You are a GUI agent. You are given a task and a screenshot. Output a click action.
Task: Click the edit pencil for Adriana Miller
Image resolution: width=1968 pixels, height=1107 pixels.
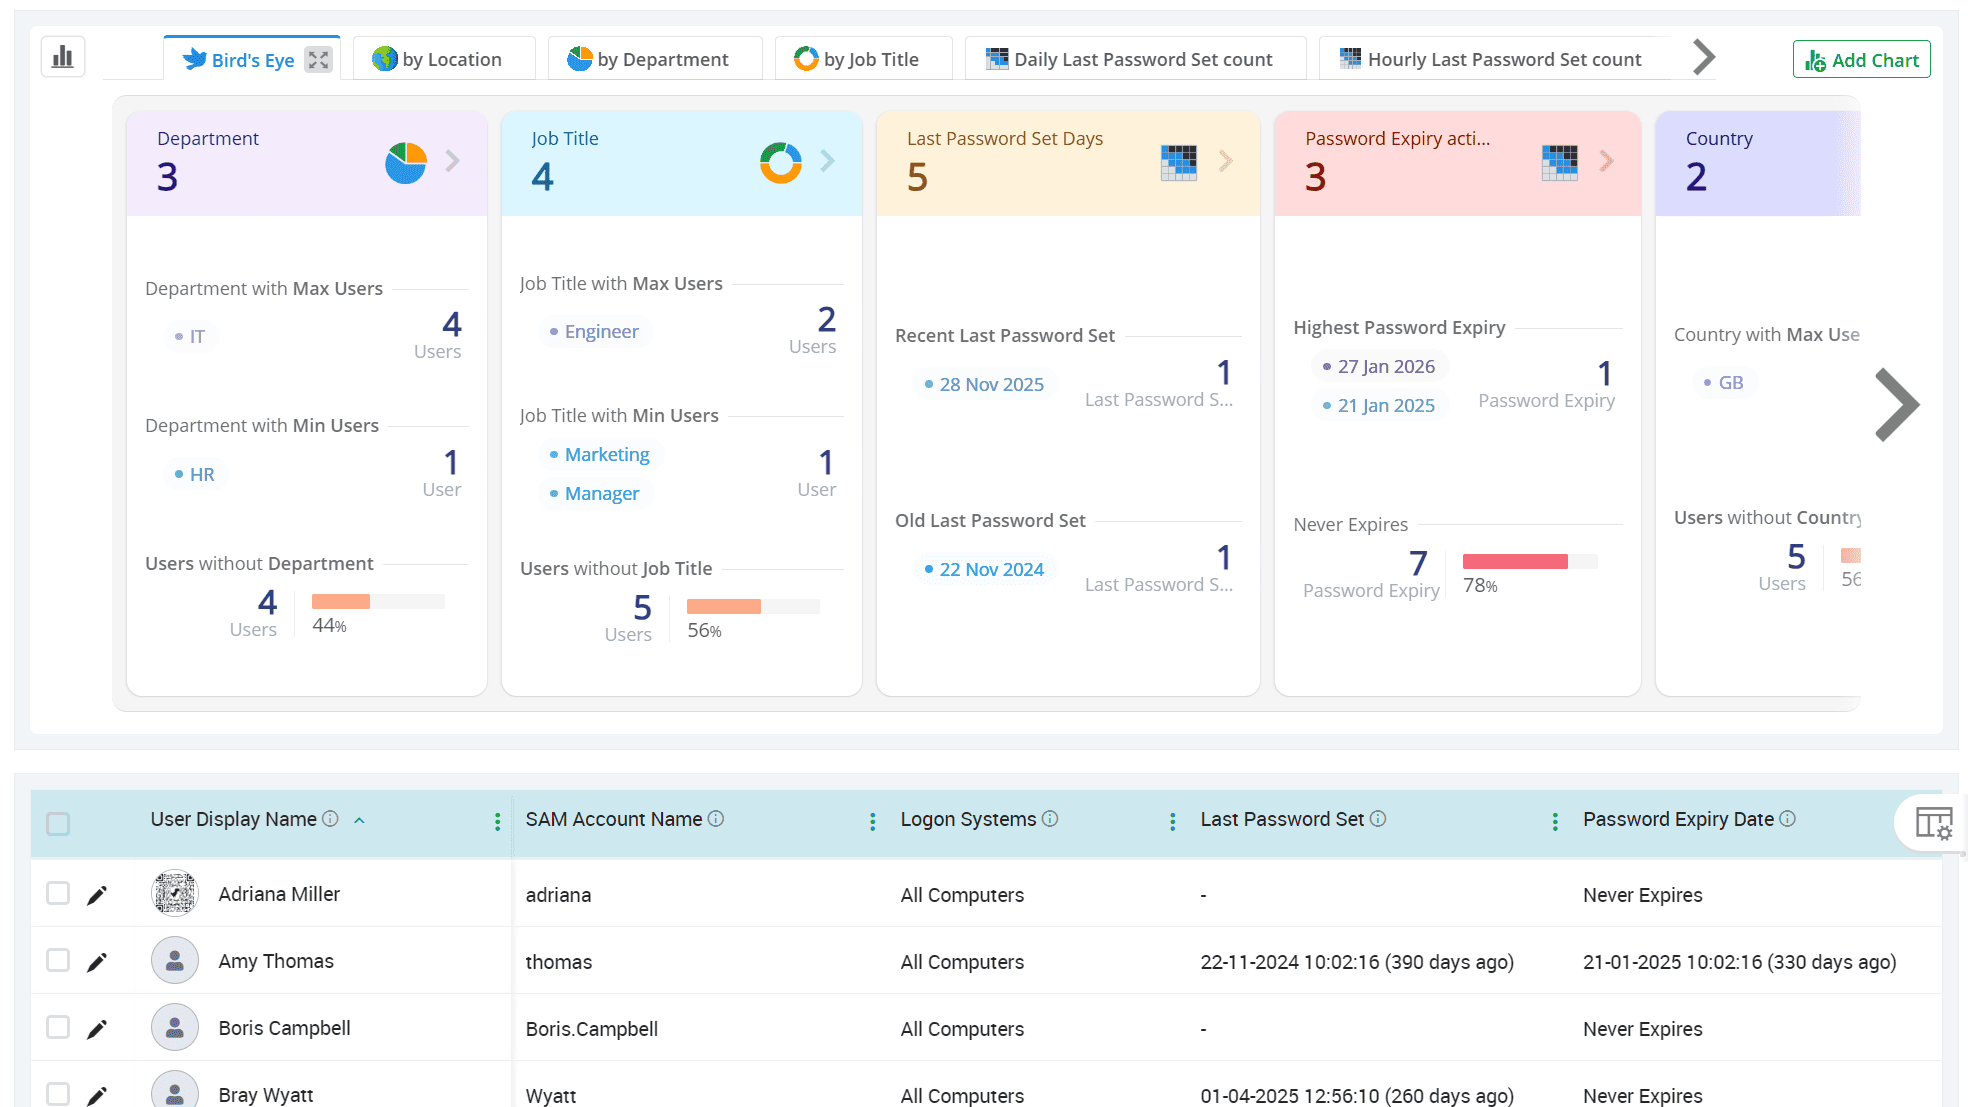[x=97, y=895]
